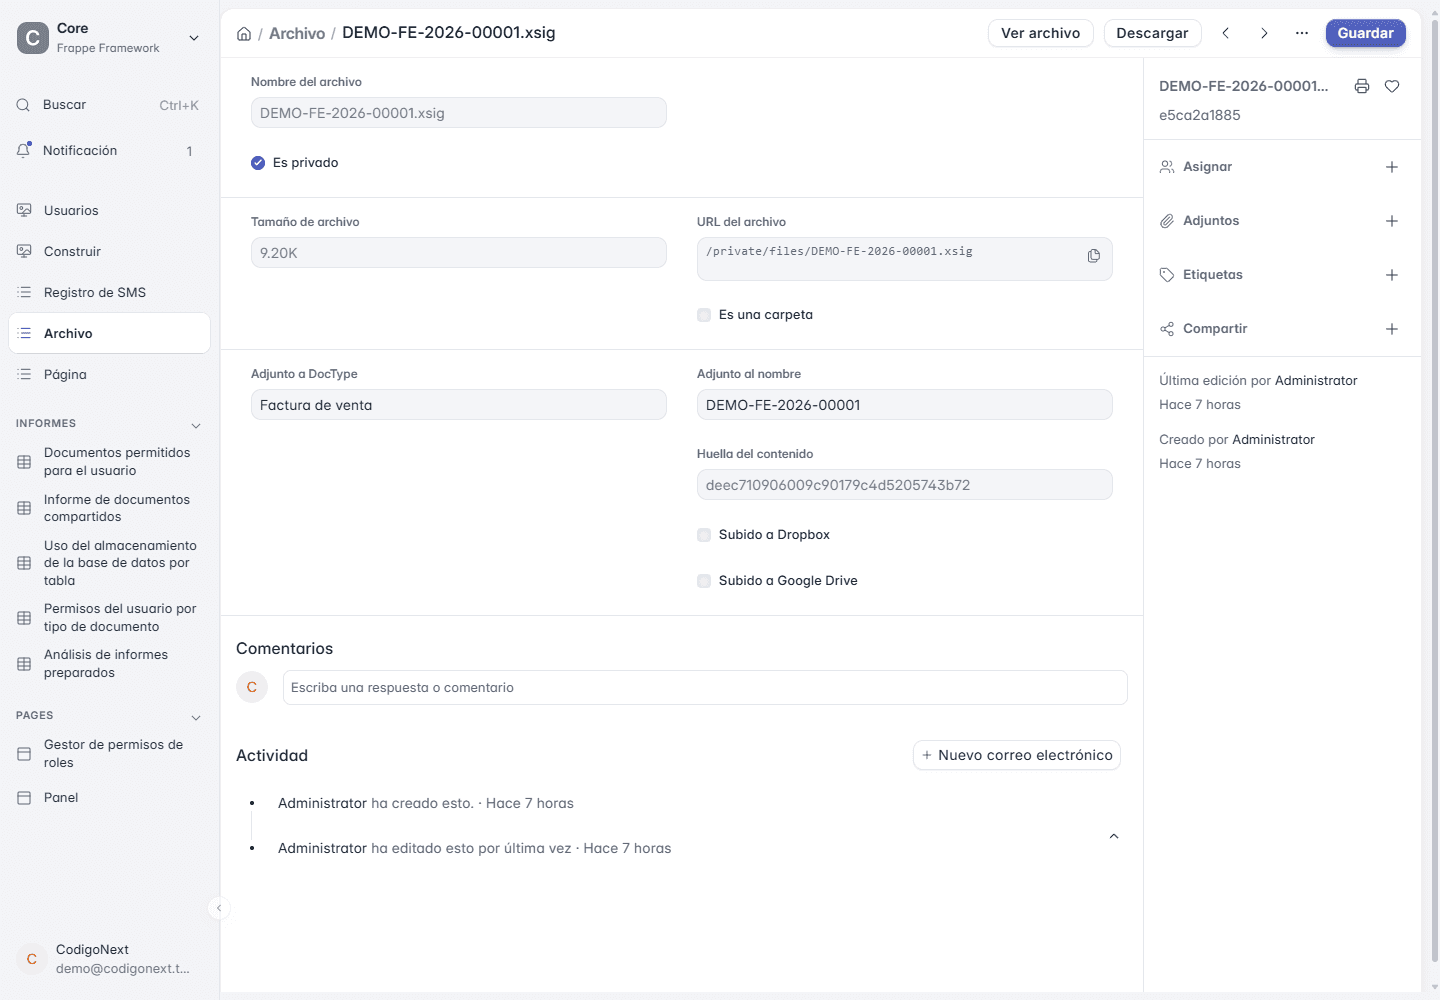Add a tag with the Etiquetas plus
The width and height of the screenshot is (1440, 1000).
coord(1392,275)
